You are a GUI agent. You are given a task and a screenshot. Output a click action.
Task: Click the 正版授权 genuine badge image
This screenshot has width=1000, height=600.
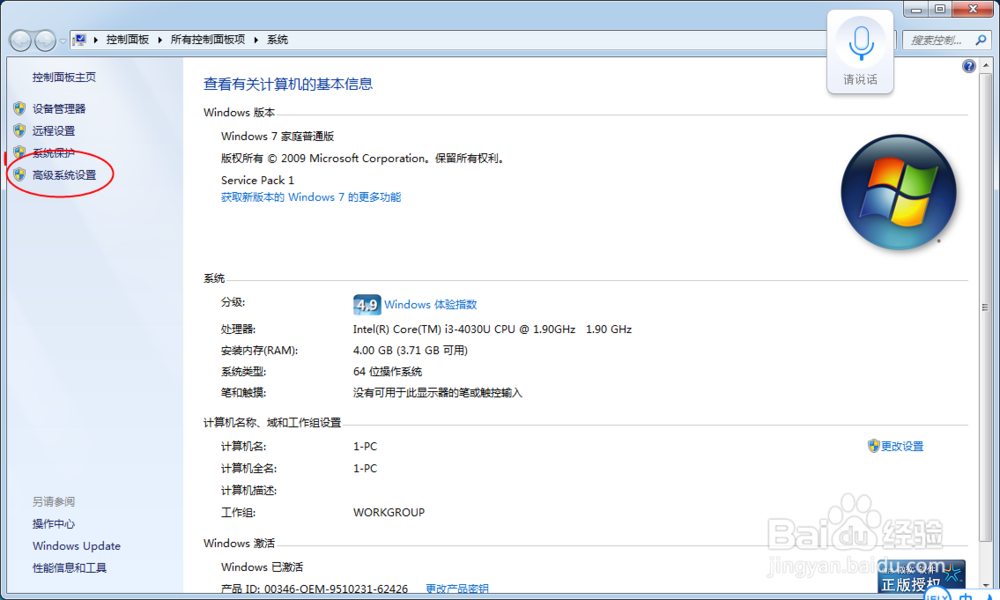(921, 576)
